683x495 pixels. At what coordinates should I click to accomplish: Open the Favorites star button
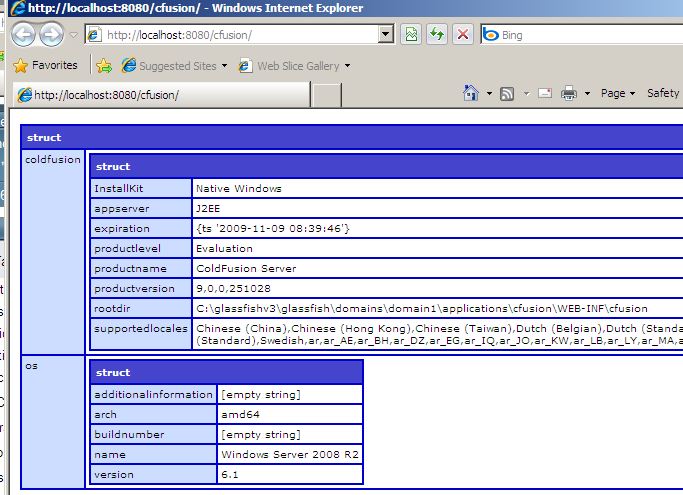point(45,65)
